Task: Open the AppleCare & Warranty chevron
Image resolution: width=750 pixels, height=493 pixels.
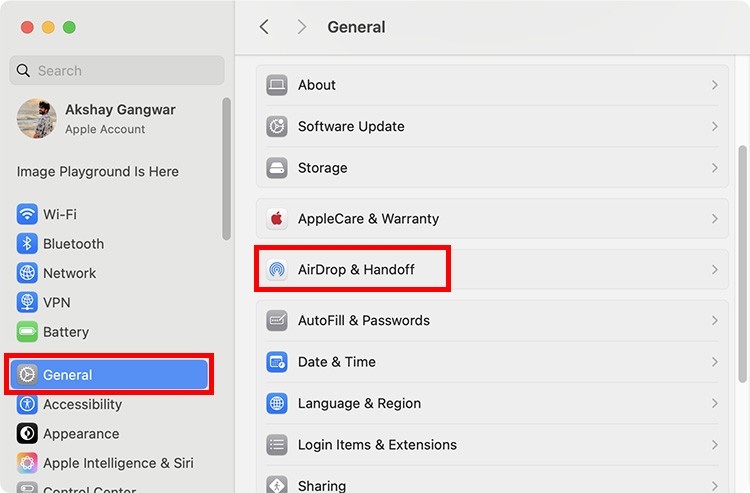Action: (715, 219)
